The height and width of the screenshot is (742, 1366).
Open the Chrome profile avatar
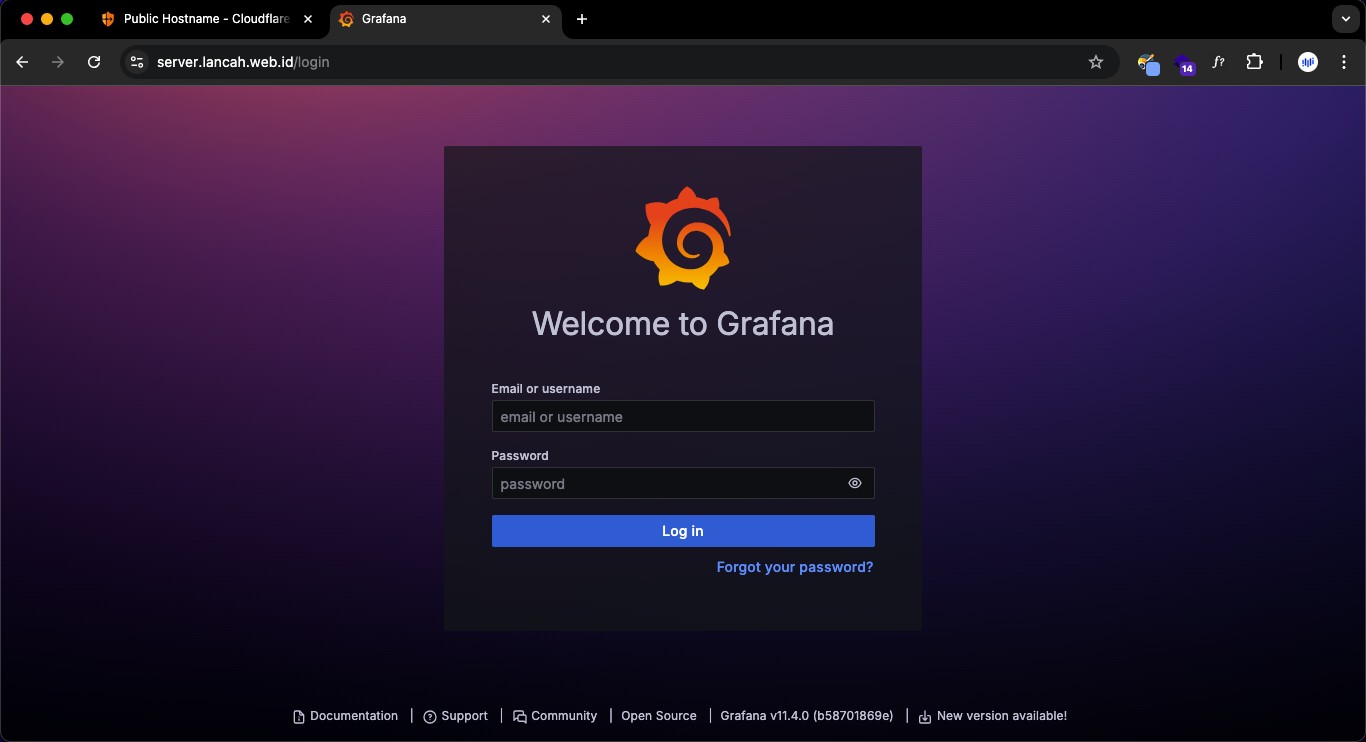point(1307,62)
